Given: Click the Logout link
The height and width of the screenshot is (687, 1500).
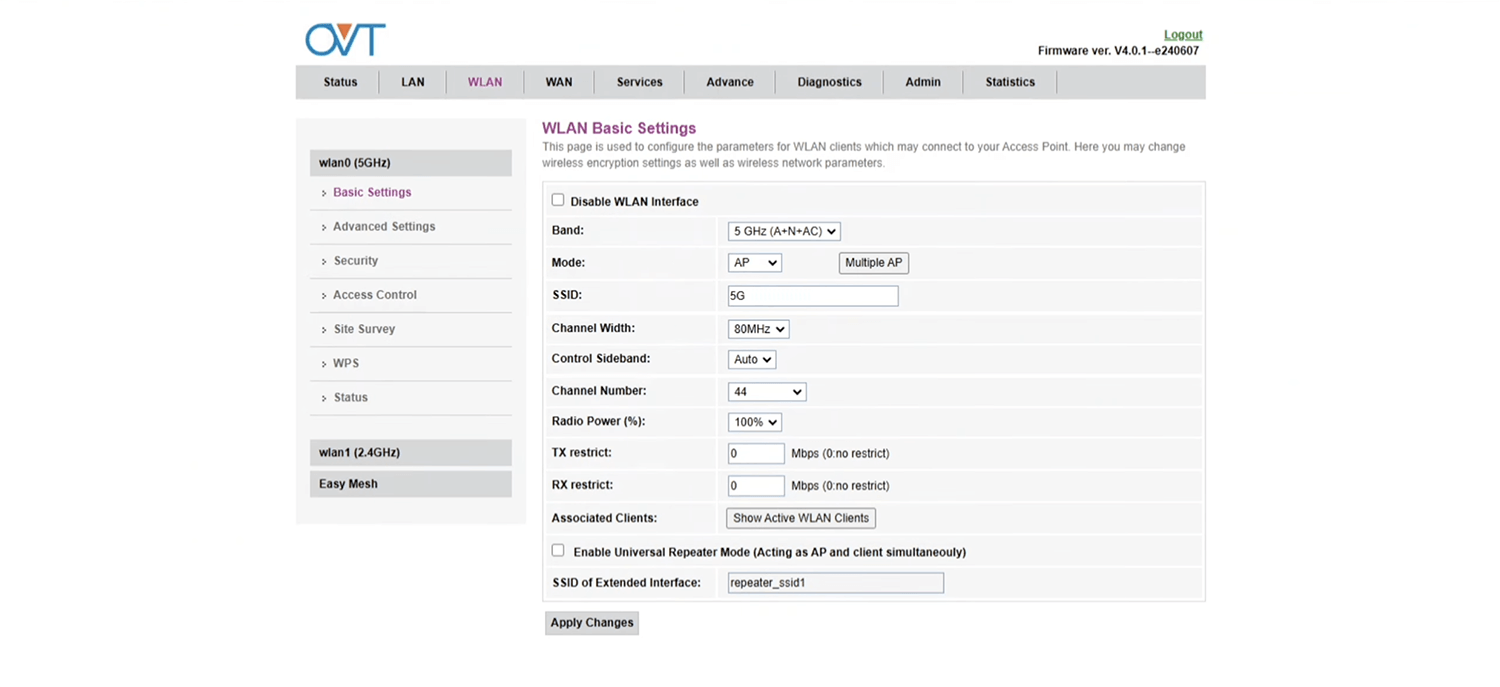Looking at the screenshot, I should [x=1183, y=35].
